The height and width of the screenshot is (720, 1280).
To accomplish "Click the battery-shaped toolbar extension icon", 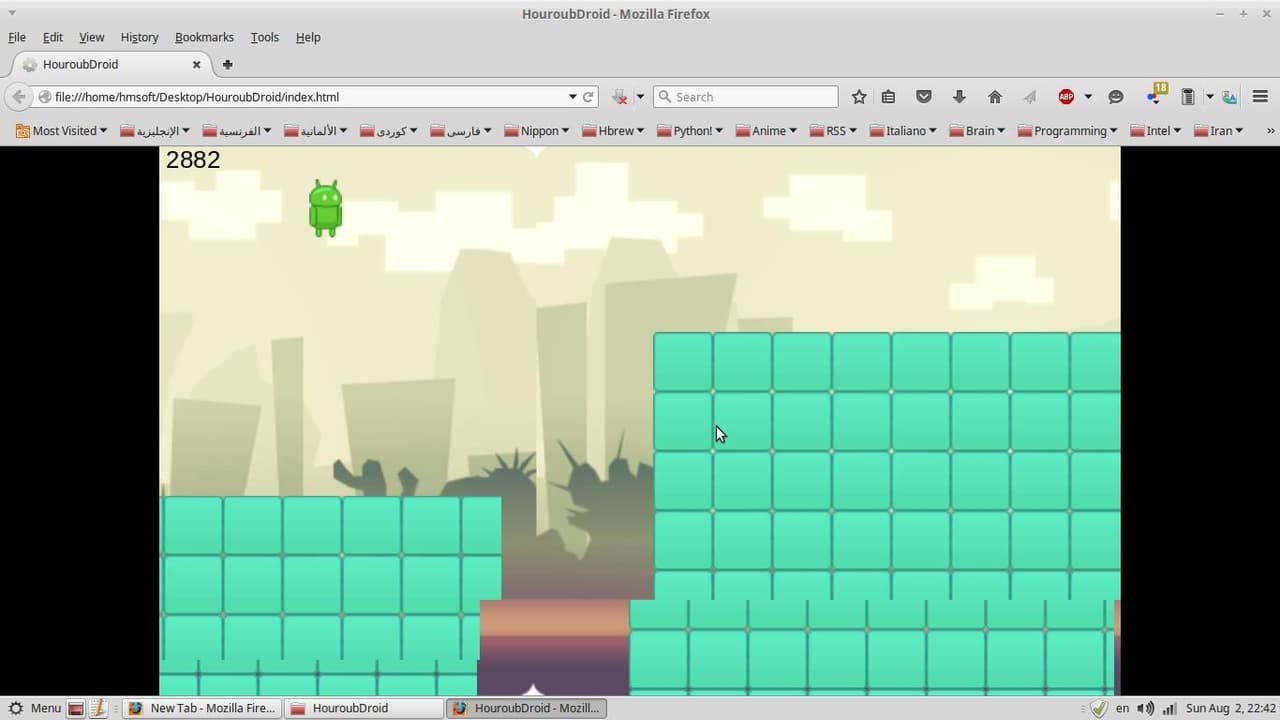I will point(1188,97).
